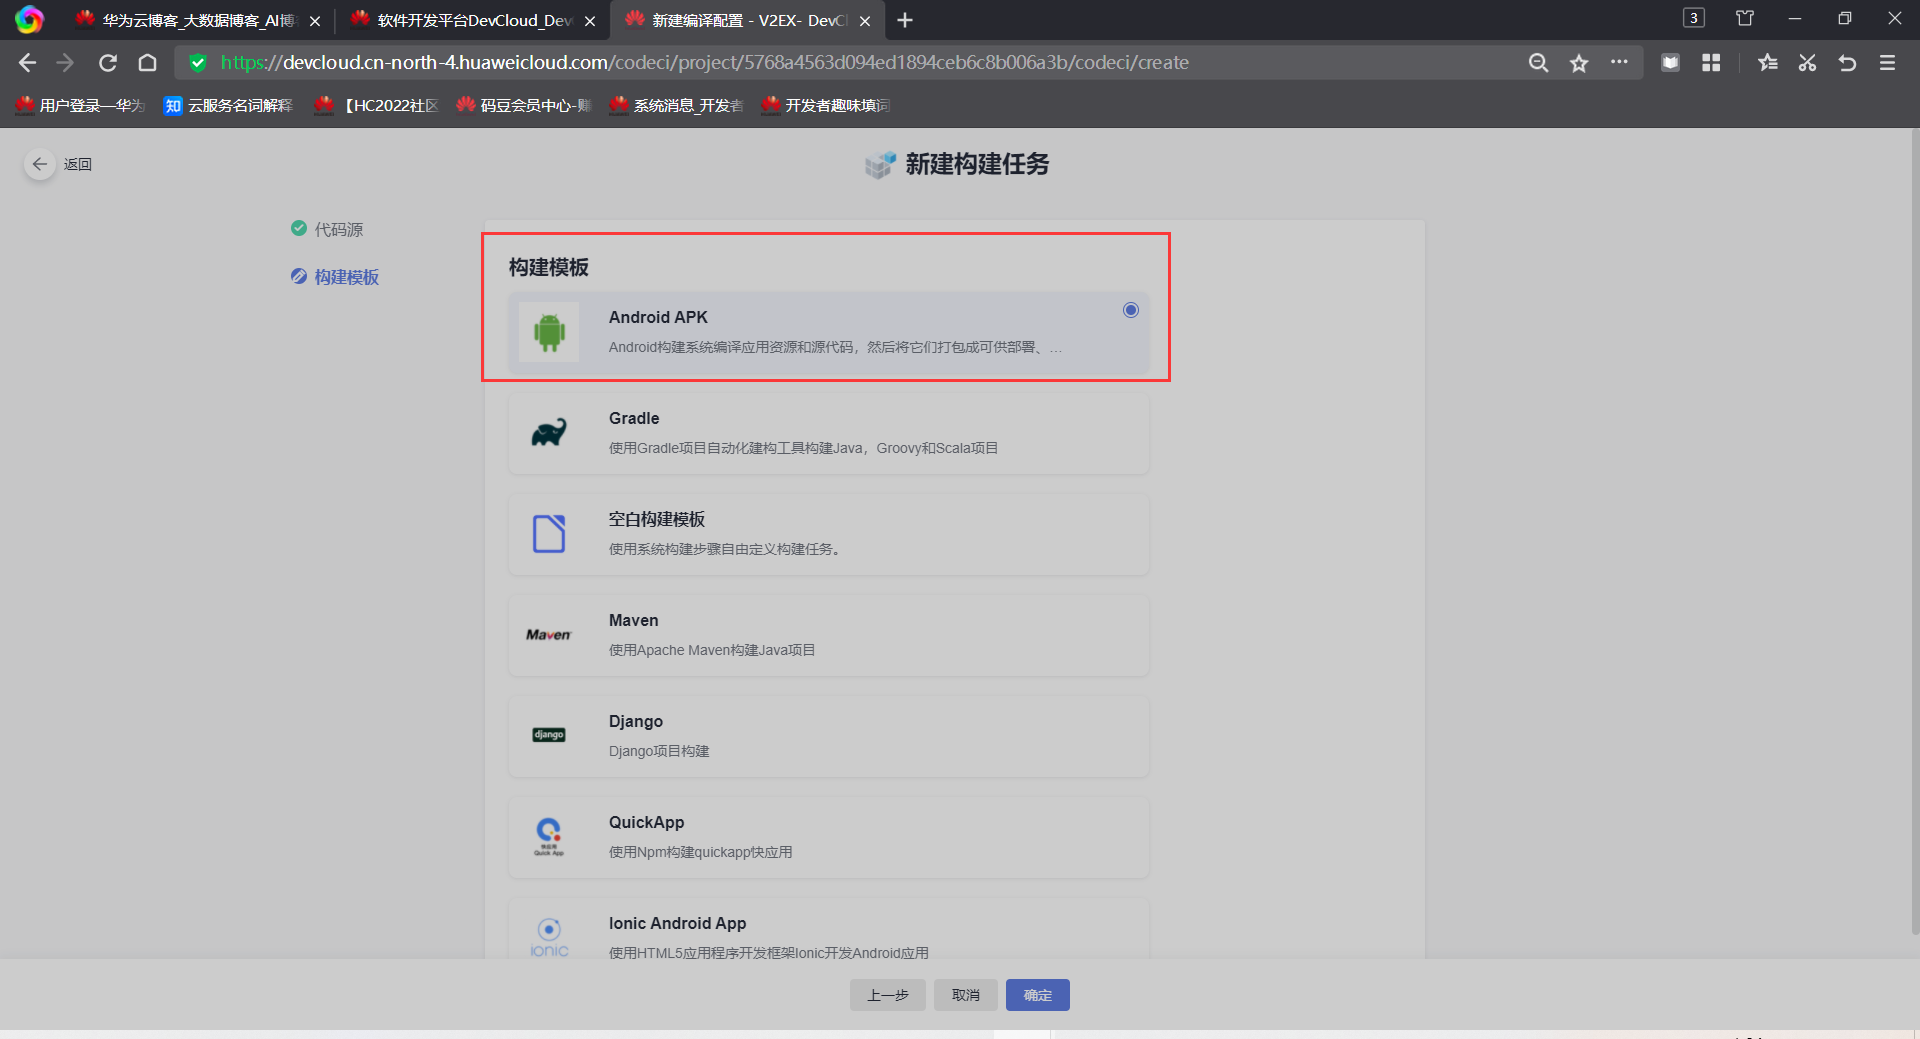Click the 上一步 button
The width and height of the screenshot is (1920, 1039).
coord(887,995)
